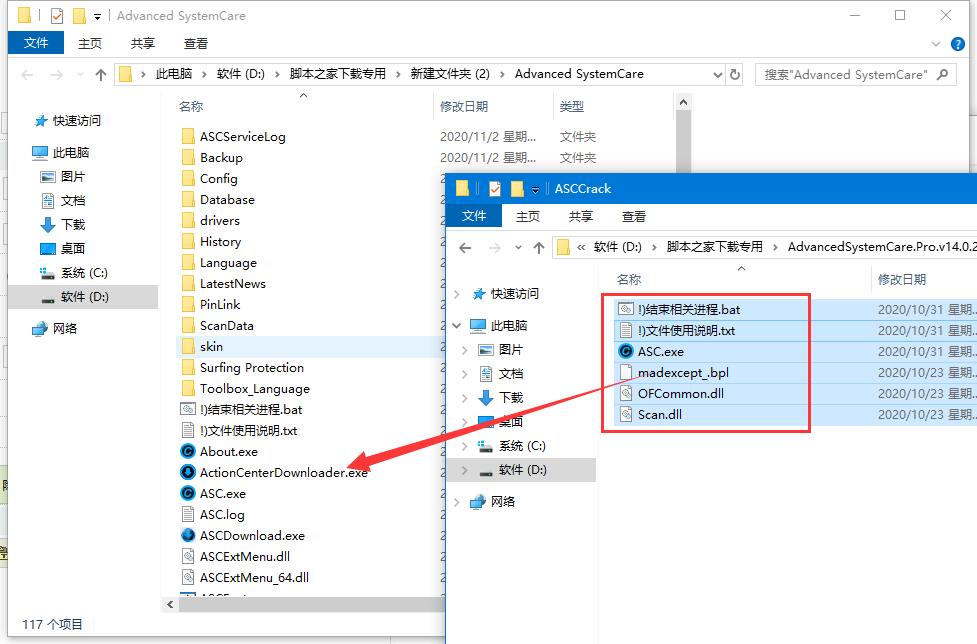Screen dimensions: 977x644
Task: Sort by 名称 column in Advanced SystemCare window
Action: point(191,107)
